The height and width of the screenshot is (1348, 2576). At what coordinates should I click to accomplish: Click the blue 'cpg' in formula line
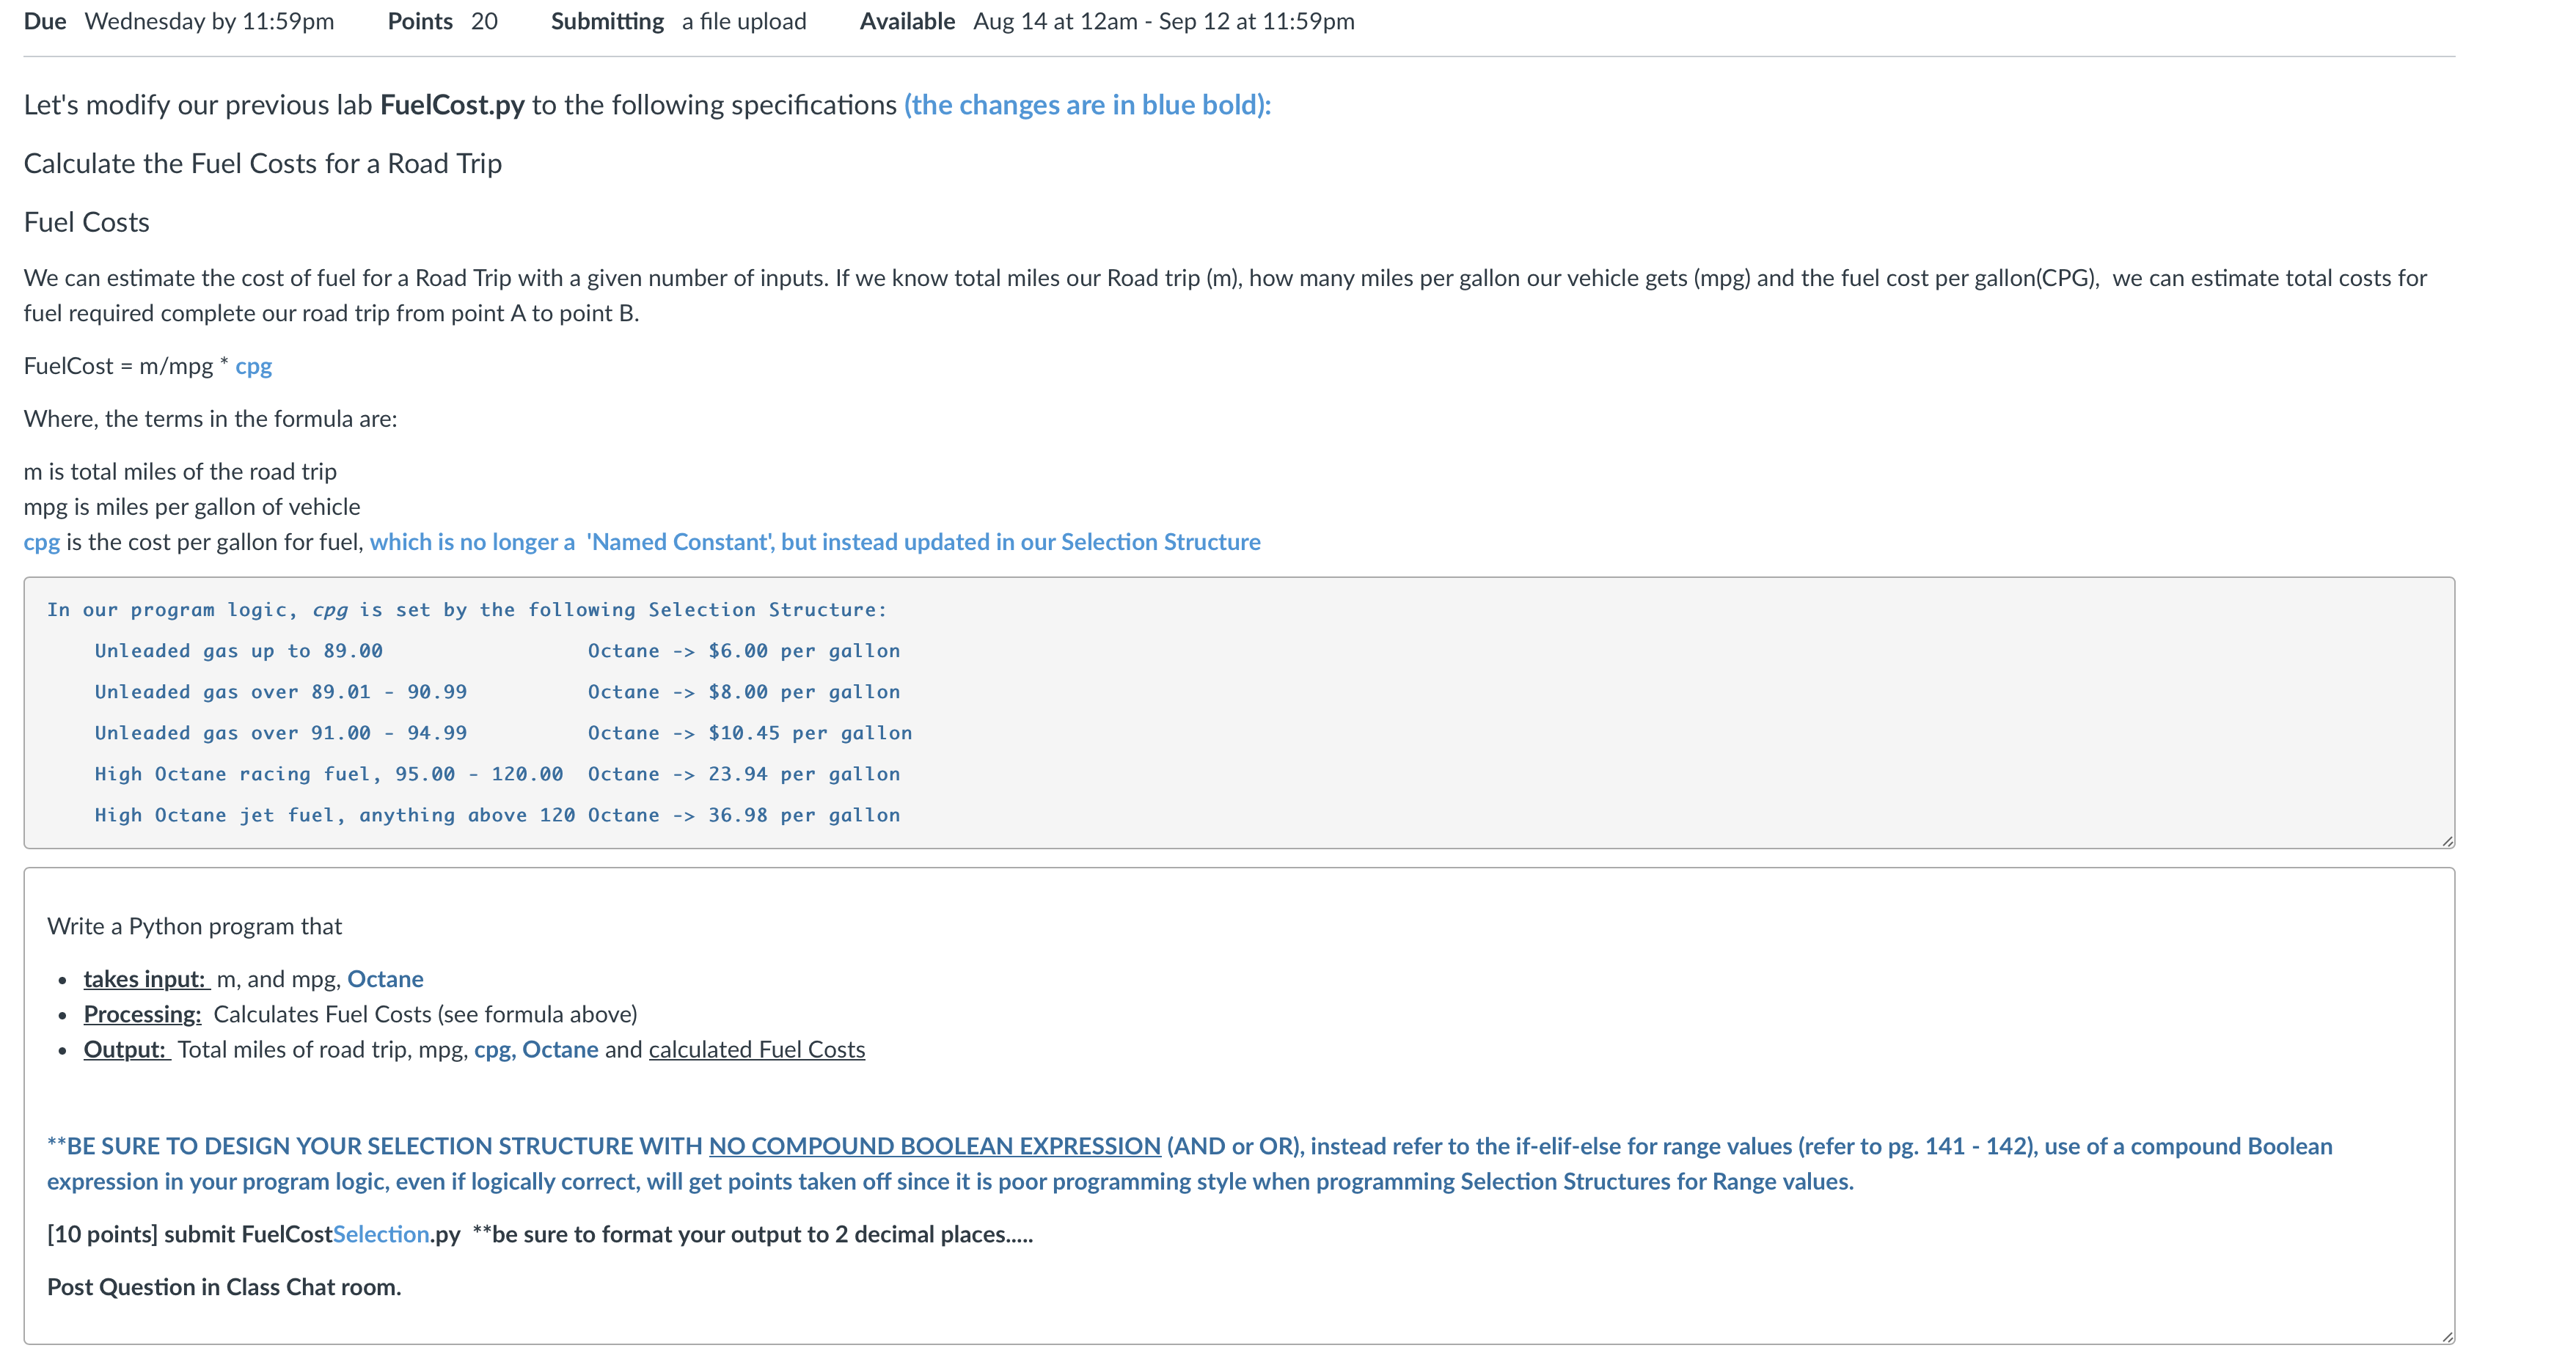(253, 366)
